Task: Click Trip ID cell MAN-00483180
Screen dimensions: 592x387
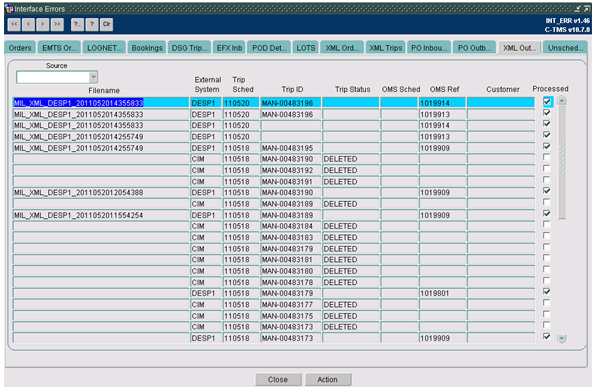Action: tap(290, 271)
